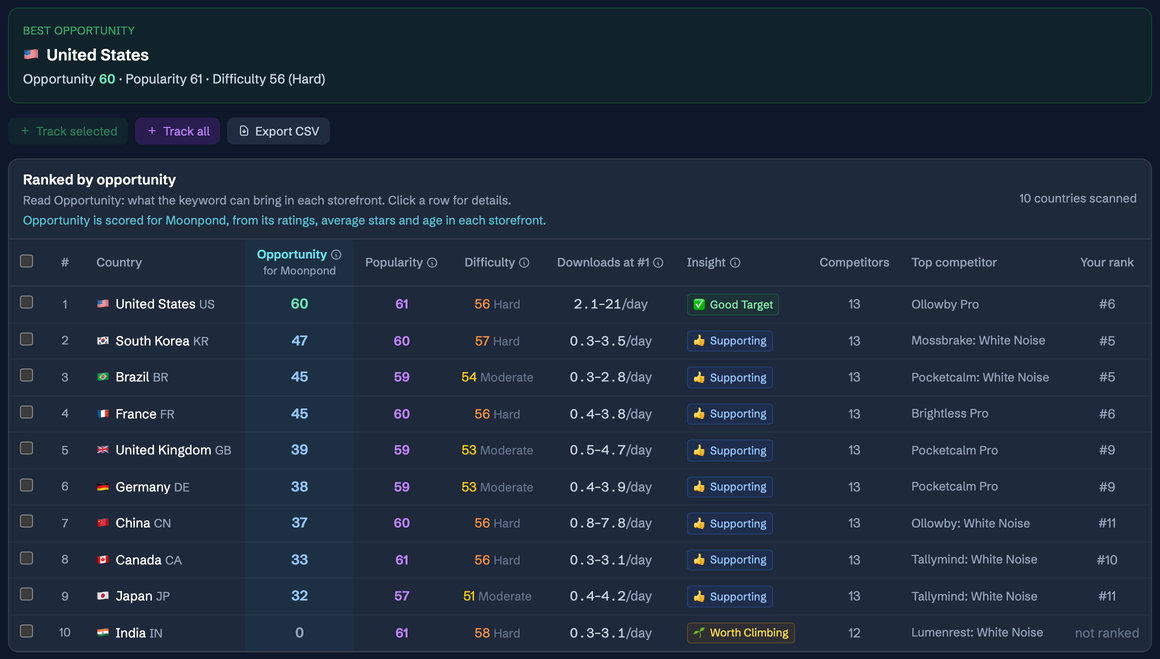
Task: Click the Track selected button
Action: (68, 131)
